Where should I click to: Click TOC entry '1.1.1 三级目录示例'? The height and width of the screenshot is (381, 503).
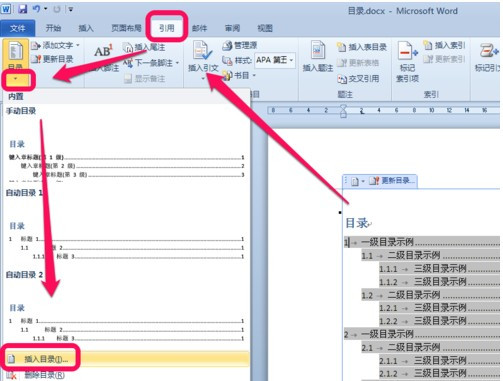pyautogui.click(x=440, y=269)
